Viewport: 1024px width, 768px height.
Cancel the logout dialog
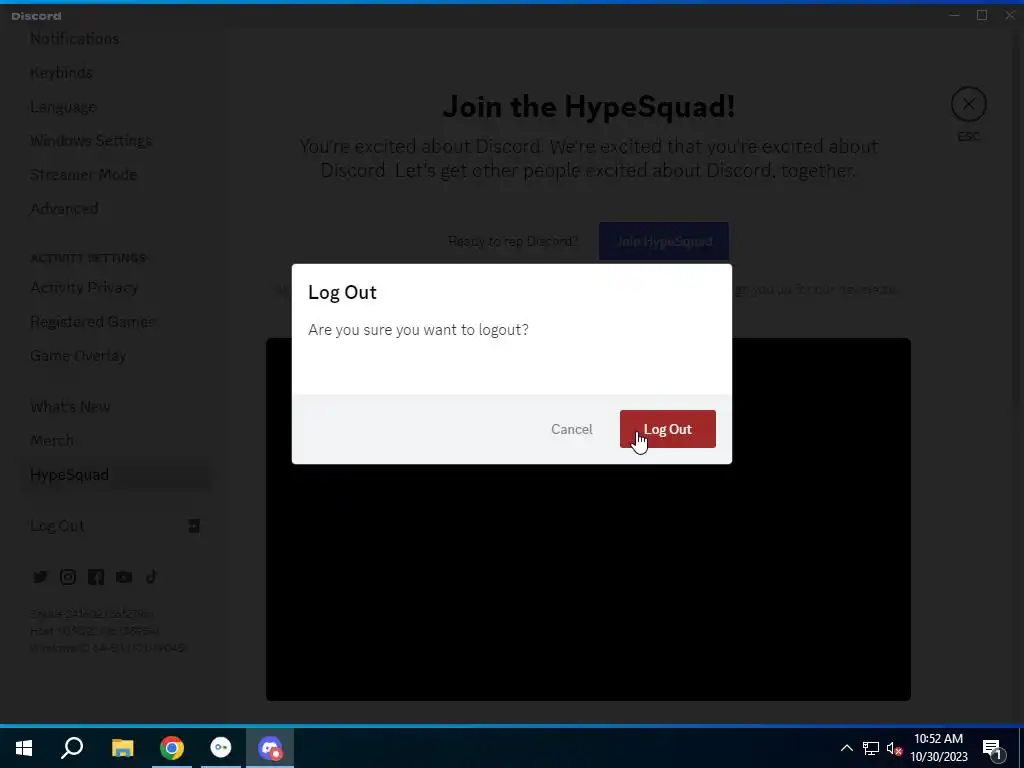571,429
